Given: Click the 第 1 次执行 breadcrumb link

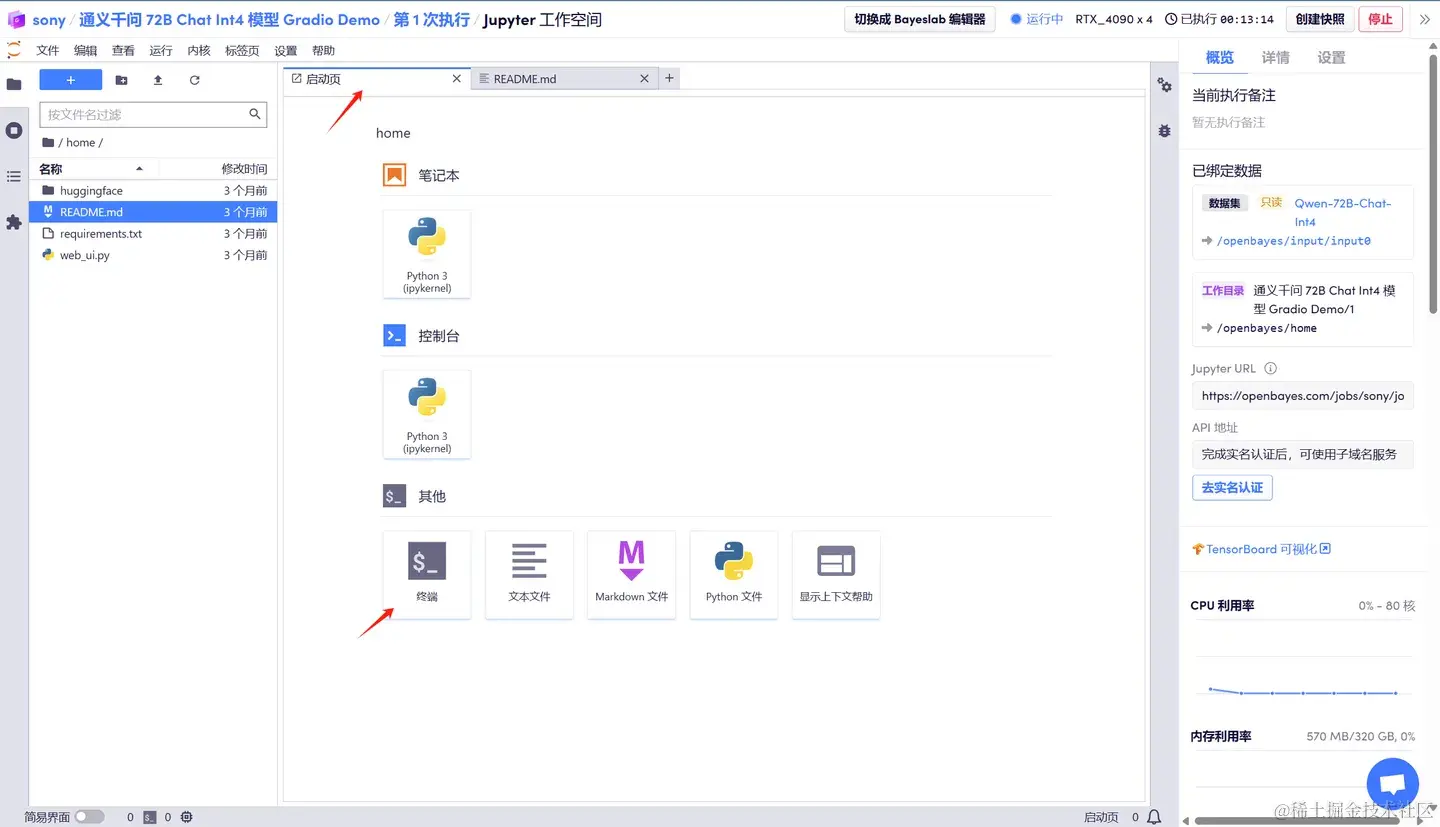Looking at the screenshot, I should click(432, 20).
